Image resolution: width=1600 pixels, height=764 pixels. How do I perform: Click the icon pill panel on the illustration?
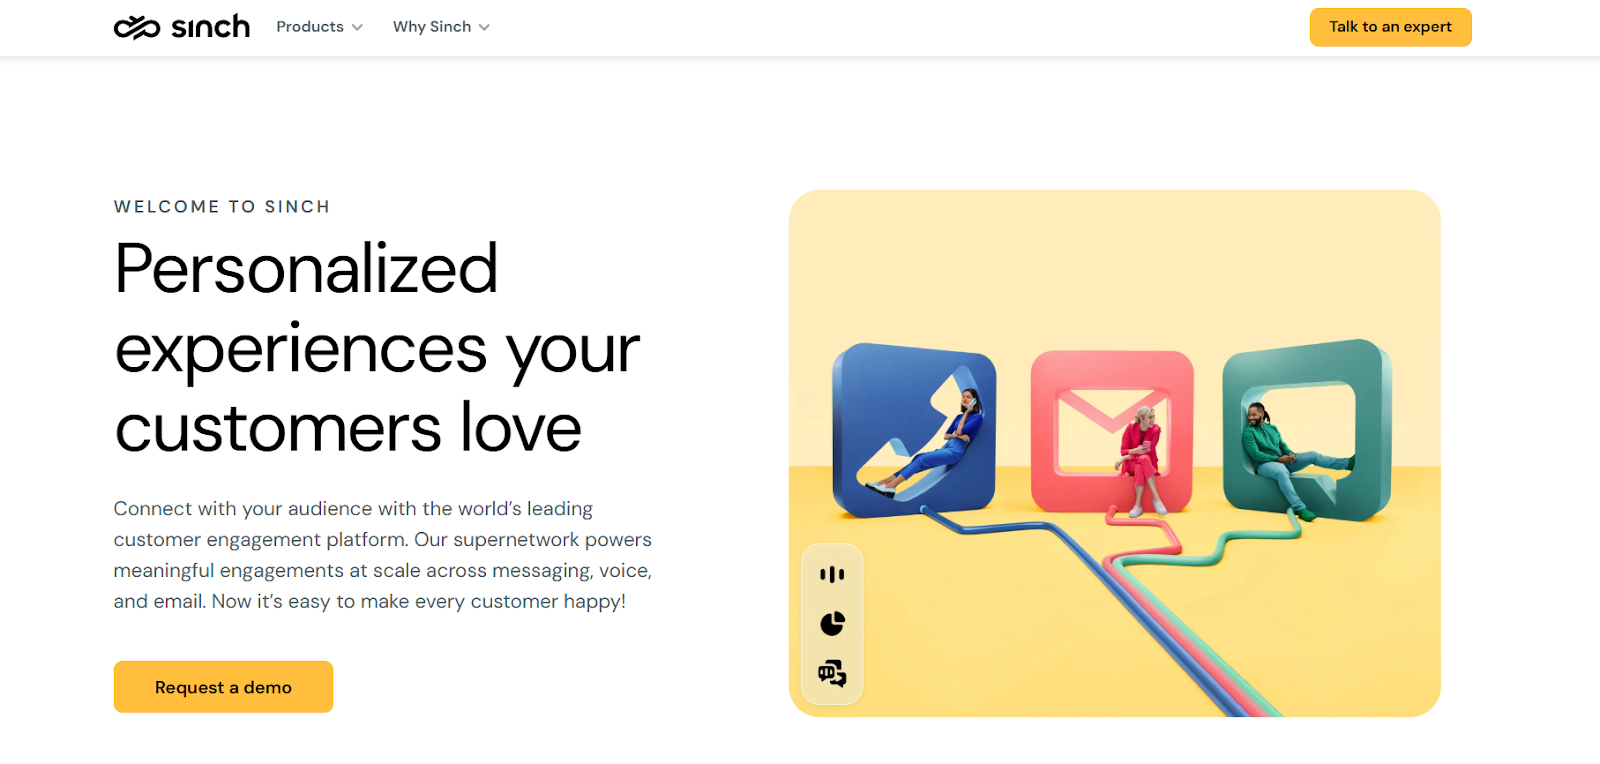click(x=832, y=624)
